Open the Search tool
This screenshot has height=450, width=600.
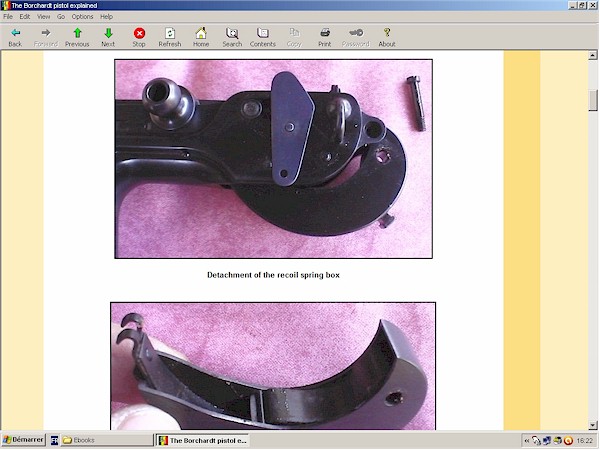(x=232, y=37)
